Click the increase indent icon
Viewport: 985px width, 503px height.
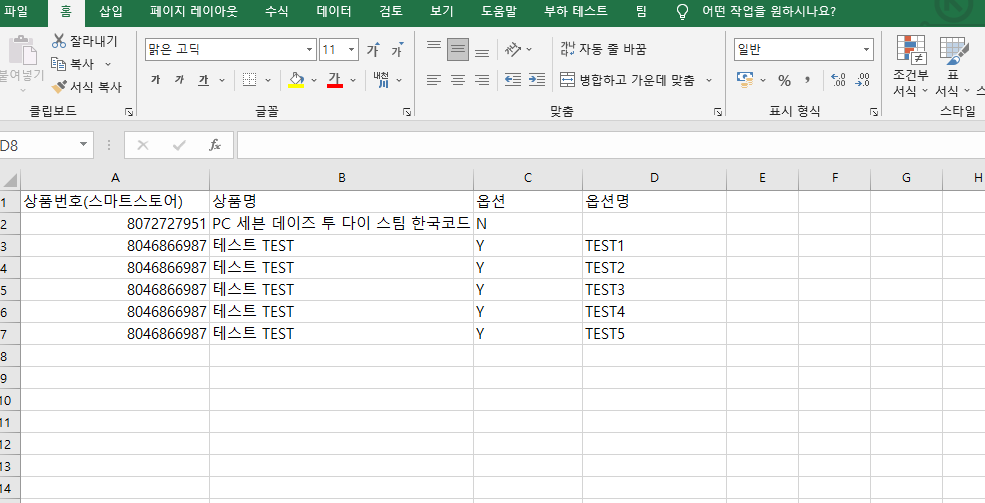(x=537, y=80)
